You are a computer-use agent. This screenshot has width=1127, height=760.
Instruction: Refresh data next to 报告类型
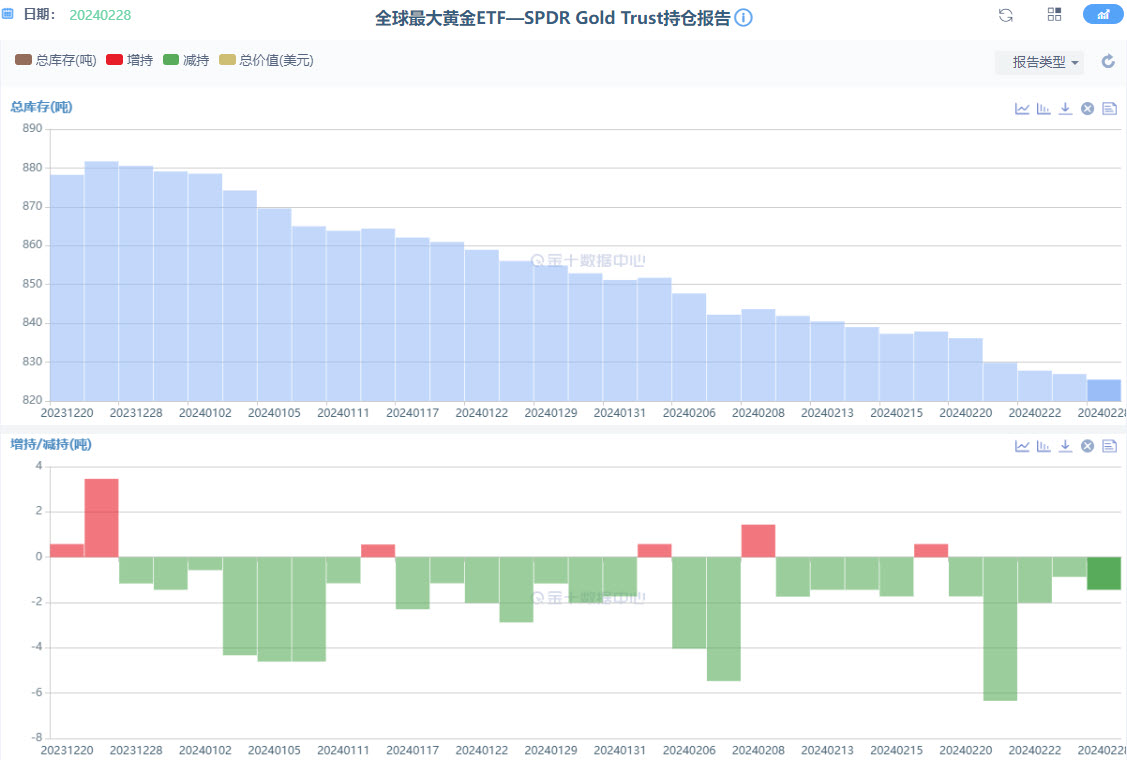click(1108, 61)
